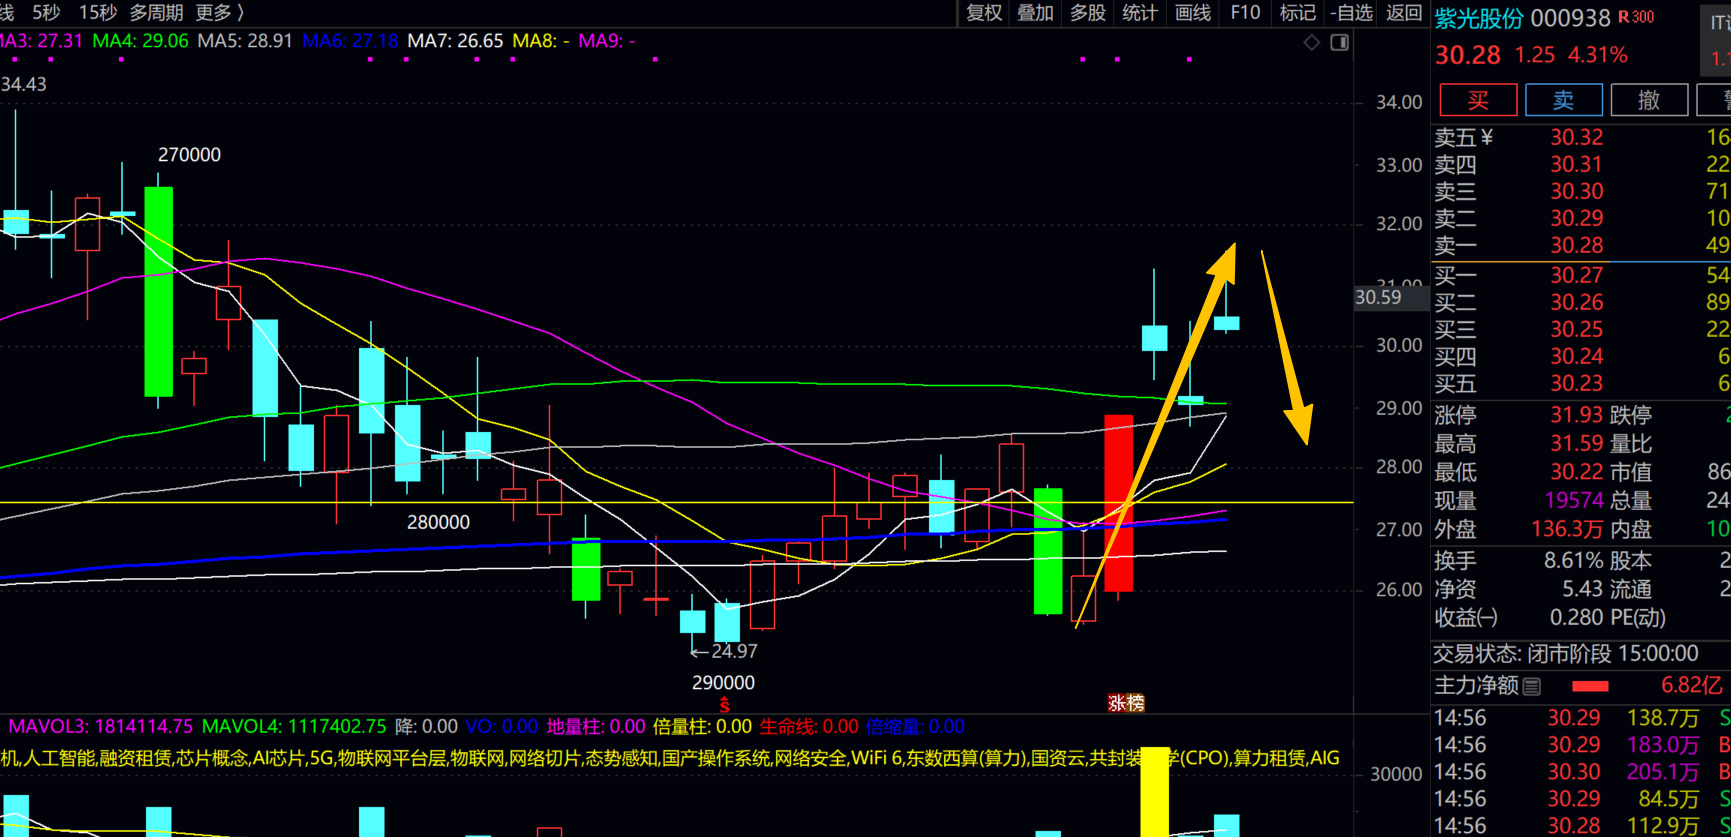Click the blue 卖 sell button
Screen dimensions: 1731x837
[1563, 100]
